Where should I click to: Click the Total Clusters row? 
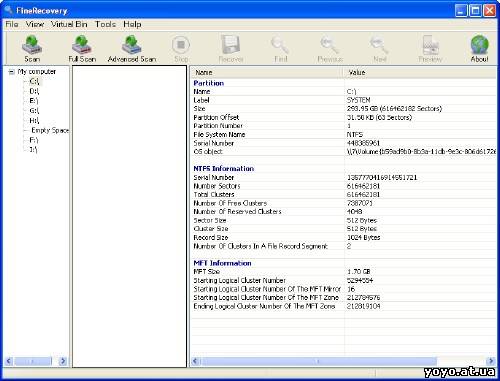coord(343,194)
